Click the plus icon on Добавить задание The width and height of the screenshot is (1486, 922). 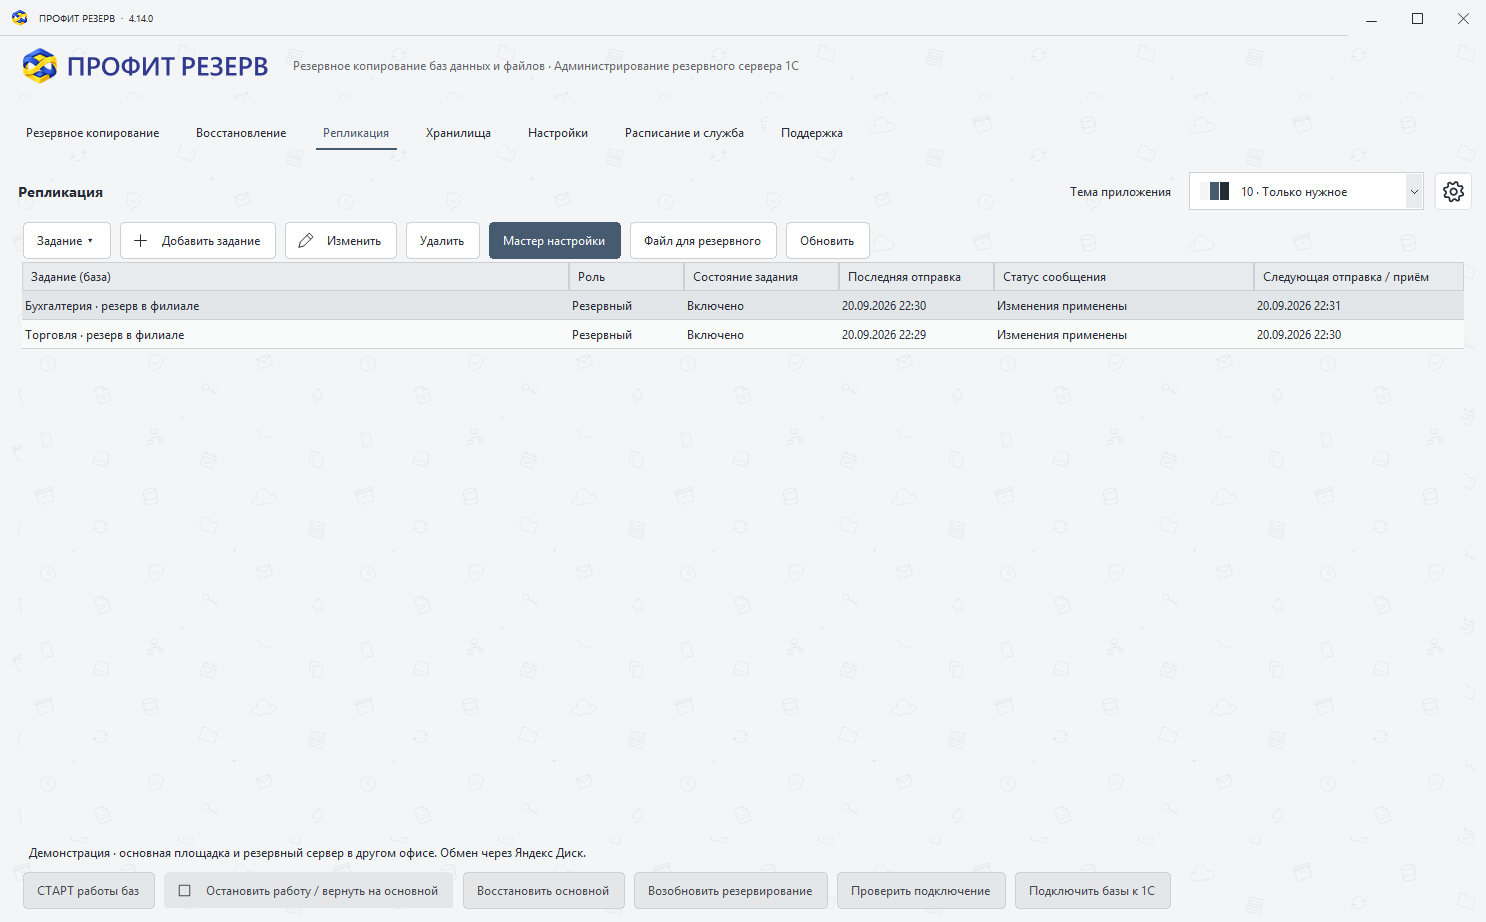141,241
